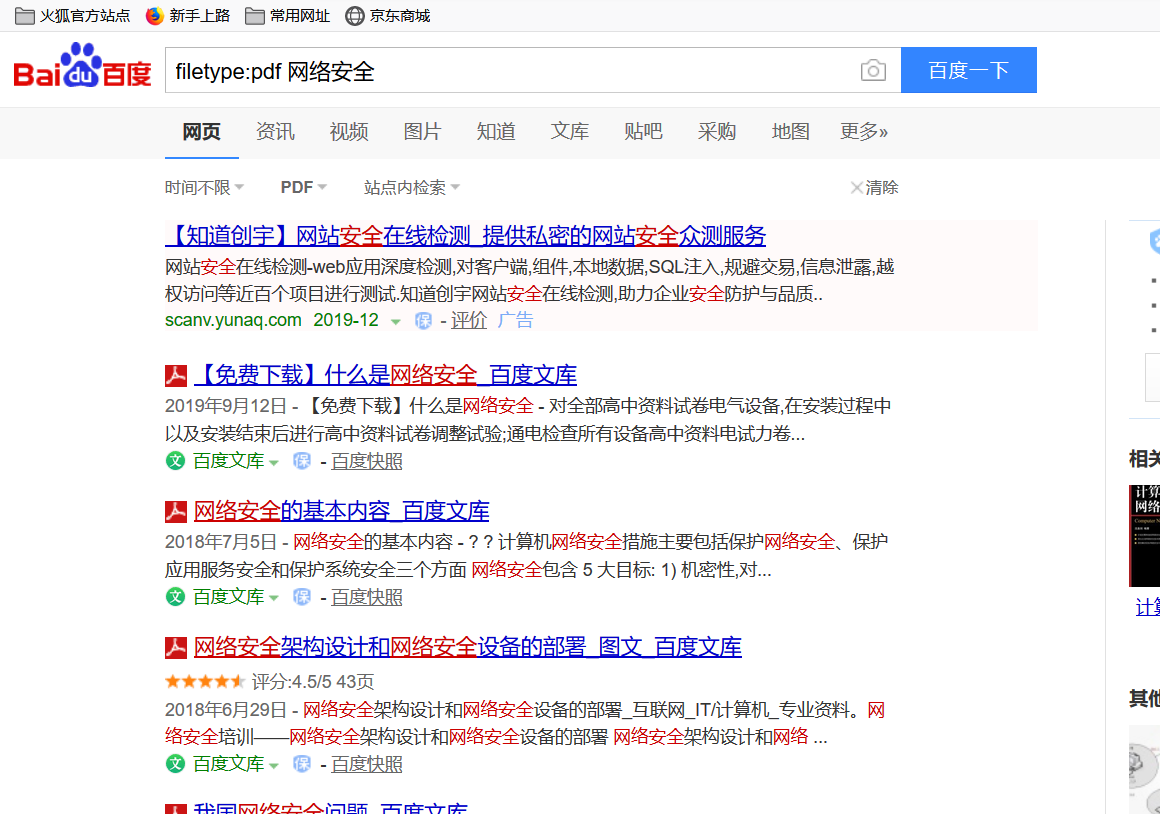The width and height of the screenshot is (1160, 814).
Task: Open 我国网络安全问题_百度文库 result
Action: [331, 808]
